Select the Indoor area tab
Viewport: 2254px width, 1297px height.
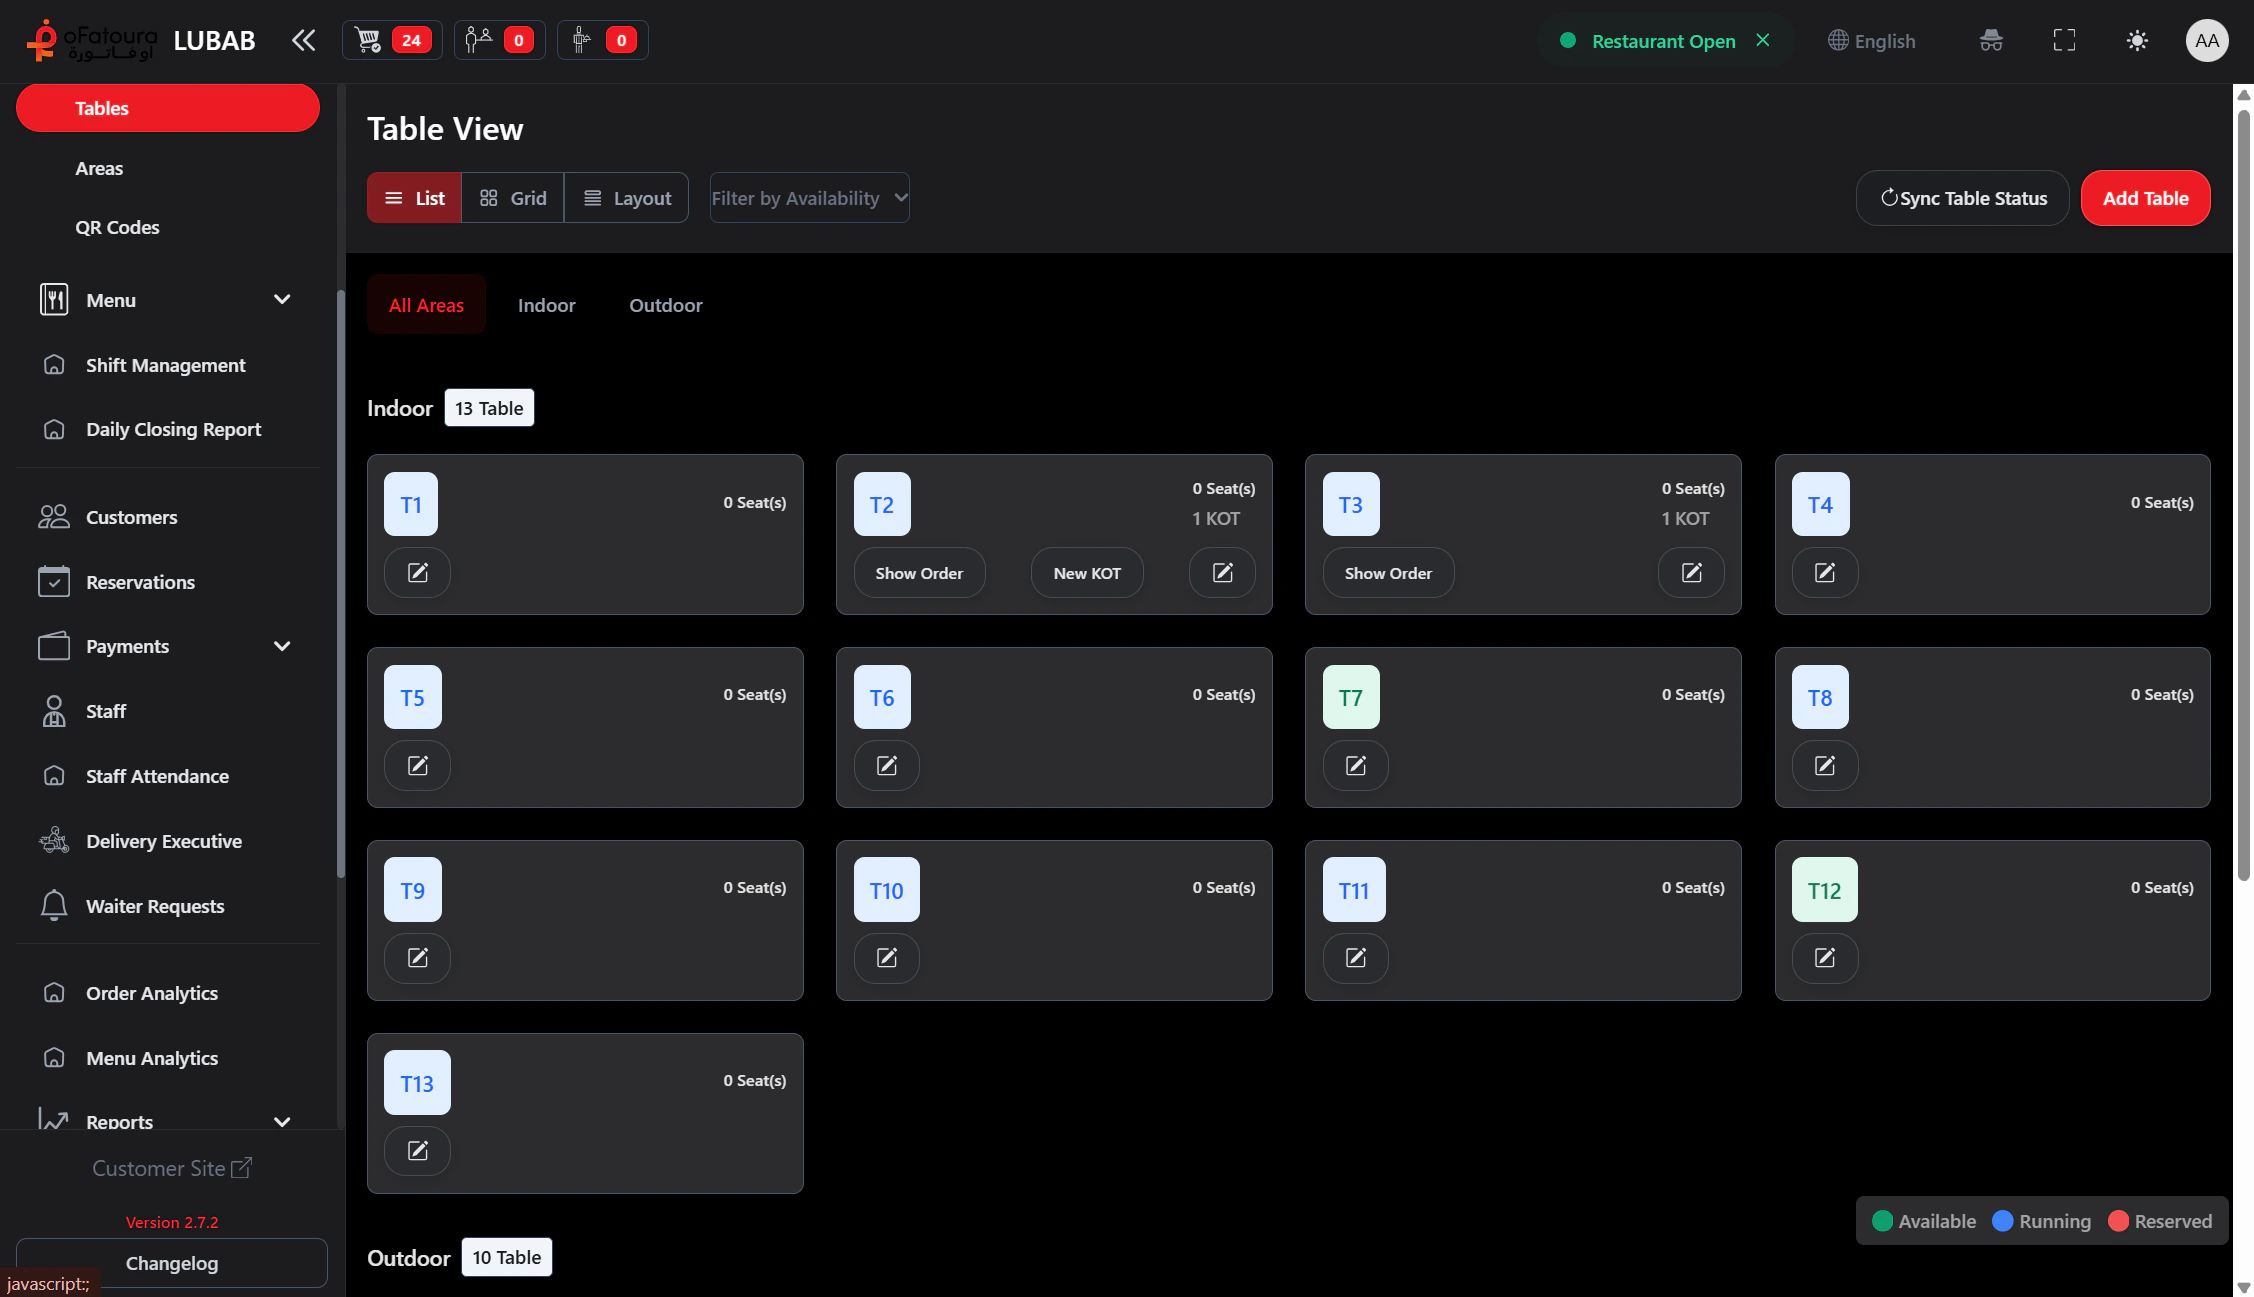(x=546, y=305)
